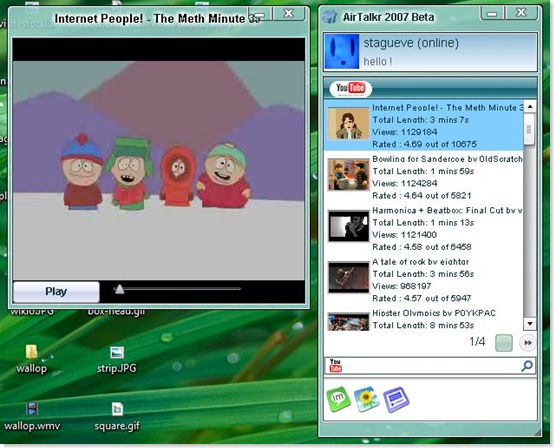Click the South Park video frame
Image resolution: width=554 pixels, height=448 pixels.
(x=159, y=170)
